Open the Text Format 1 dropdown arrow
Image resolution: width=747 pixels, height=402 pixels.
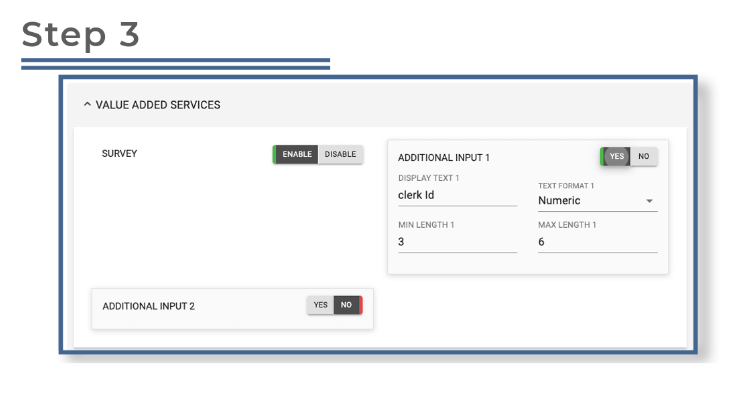coord(650,201)
